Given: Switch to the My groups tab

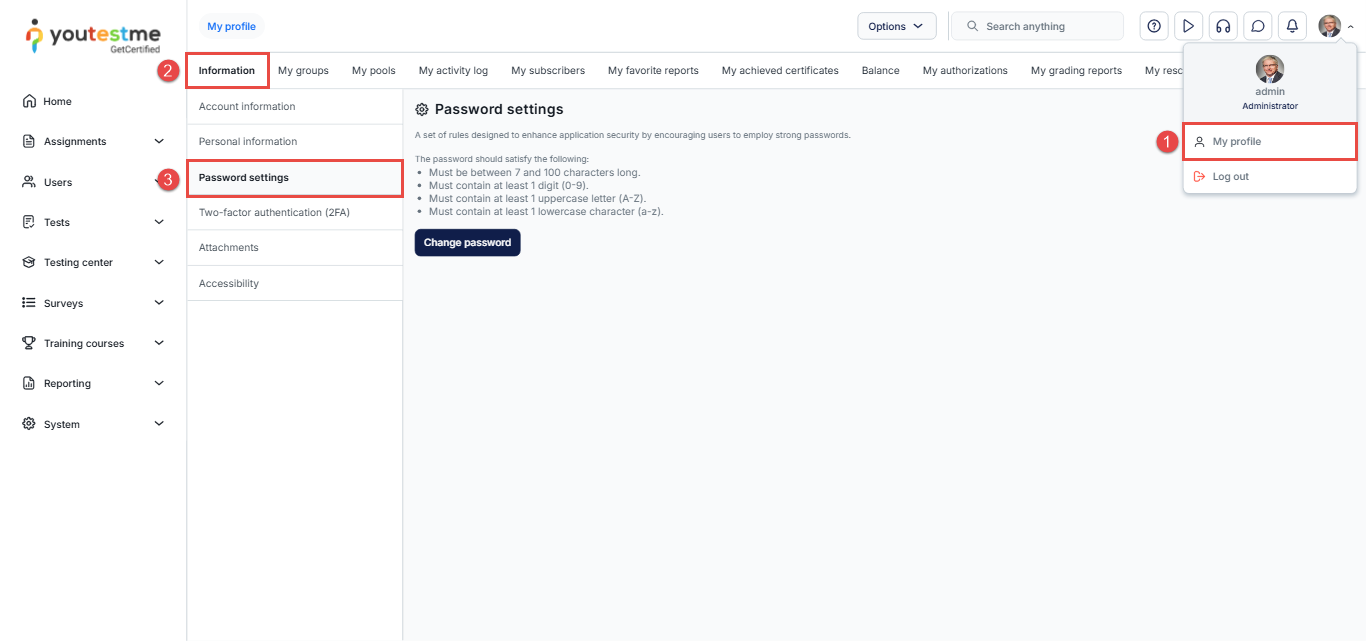Looking at the screenshot, I should click(303, 71).
